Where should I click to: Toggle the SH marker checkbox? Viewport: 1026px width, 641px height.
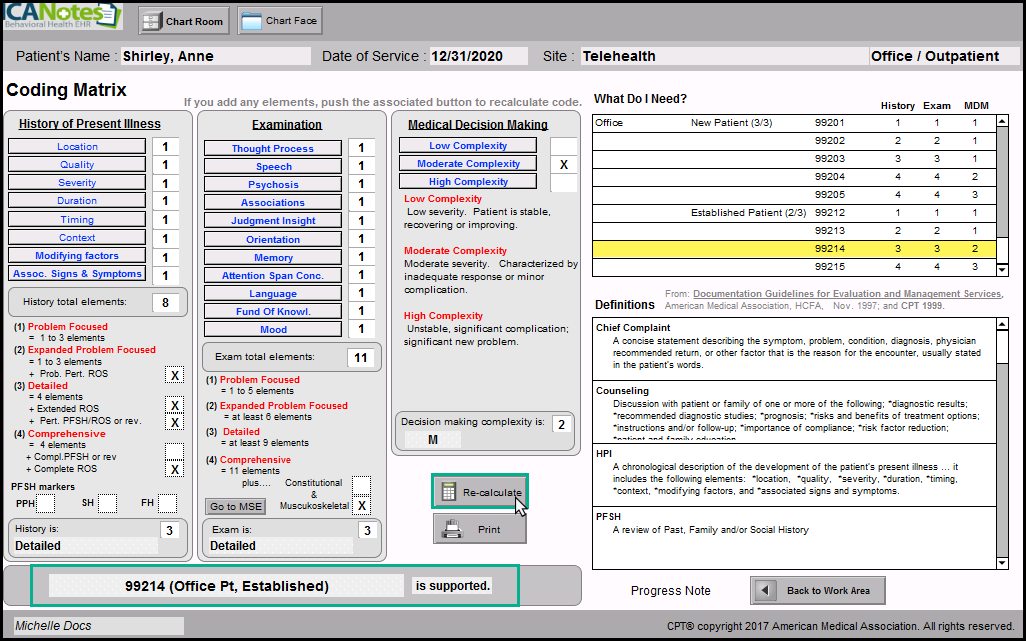(108, 503)
